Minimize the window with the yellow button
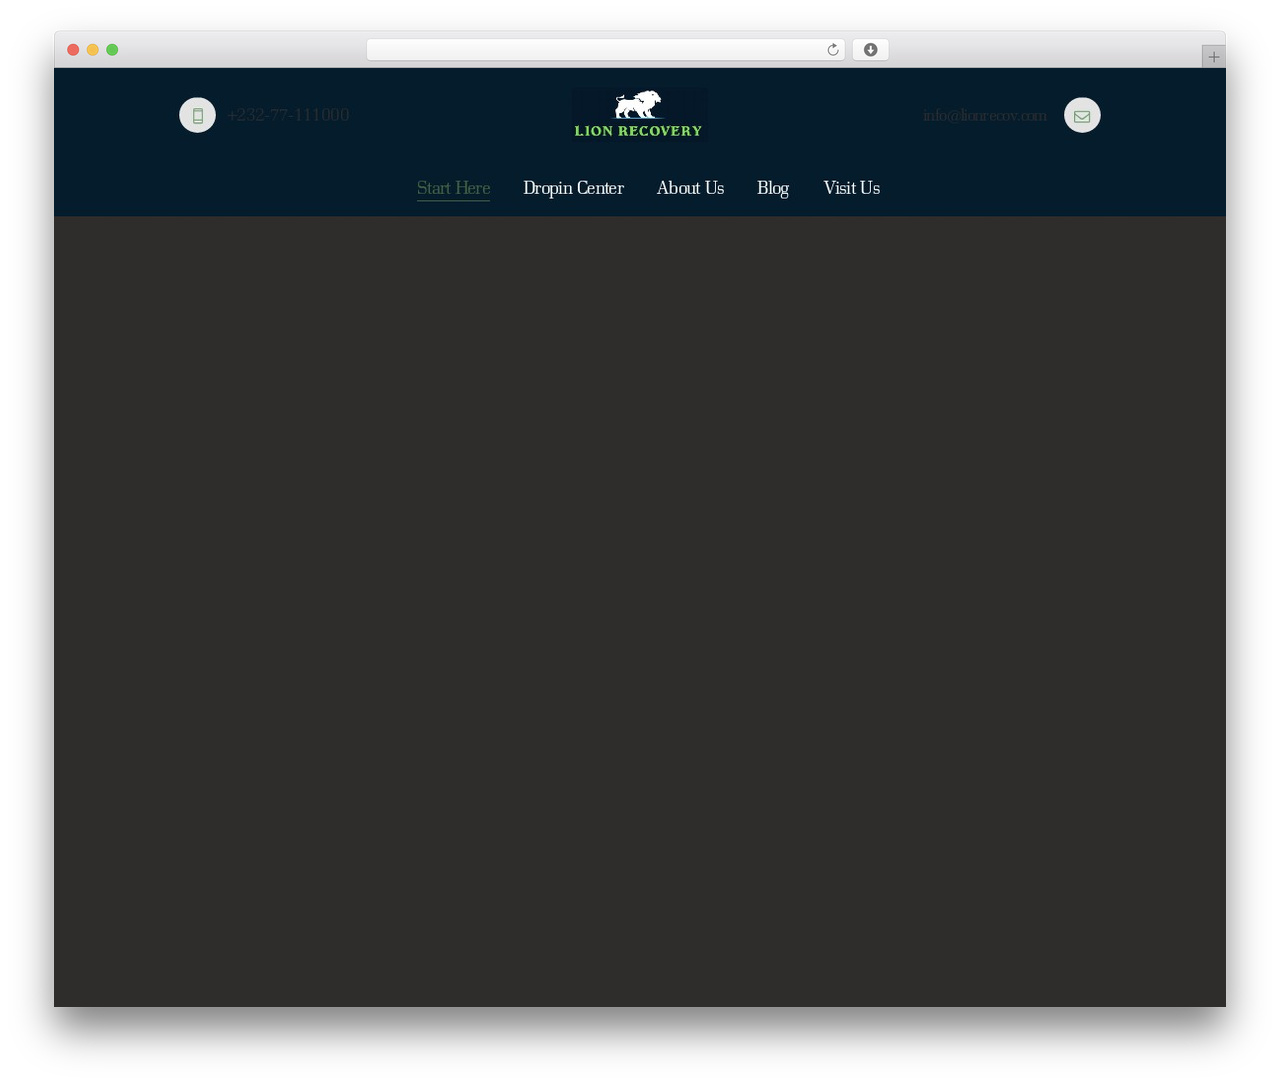Screen dimensions: 1280x1084 [93, 50]
